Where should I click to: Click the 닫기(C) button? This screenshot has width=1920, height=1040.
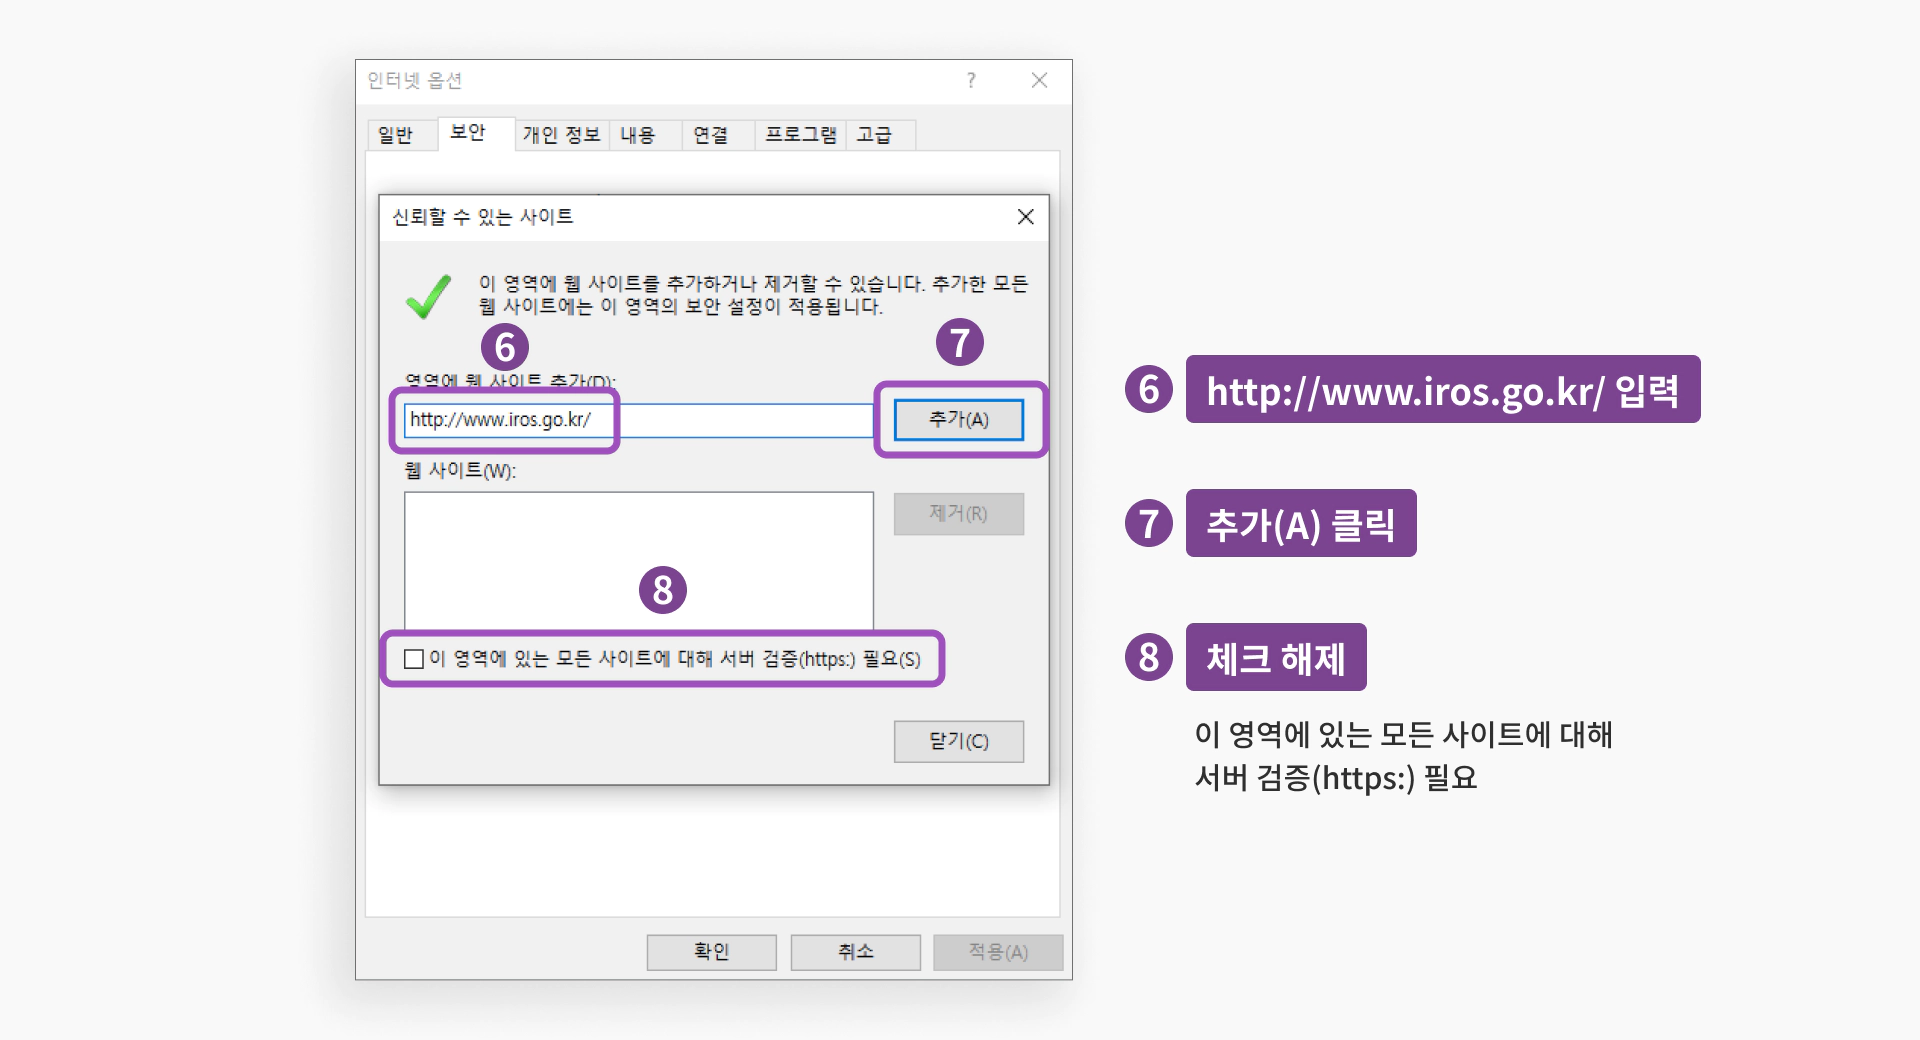click(x=958, y=741)
